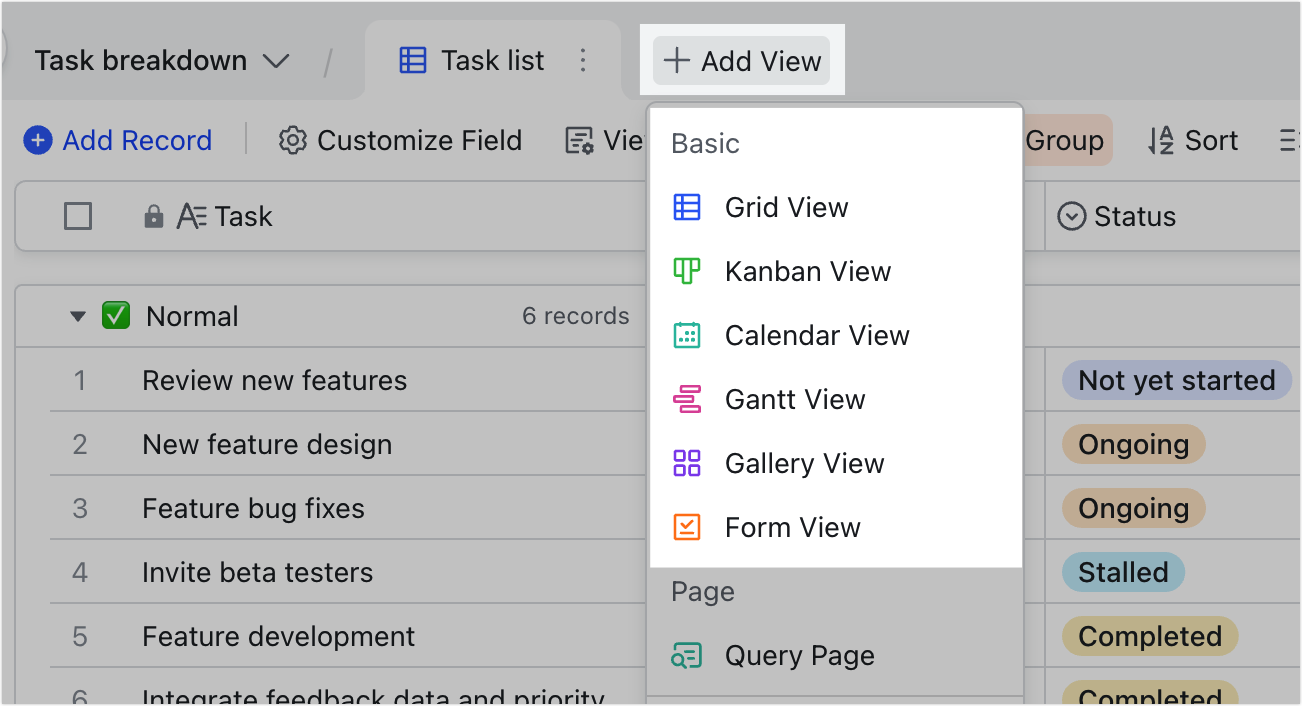Click the orange Form View icon

[688, 527]
